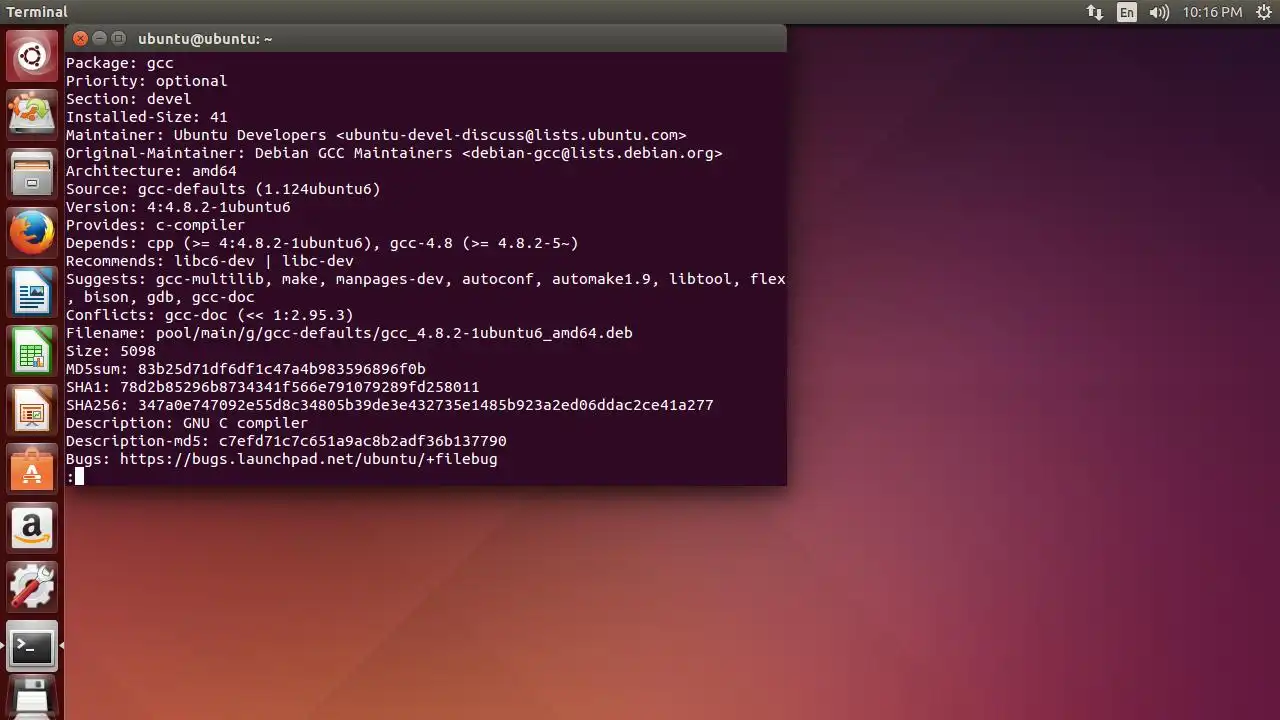Click the Description-md5 line
Viewport: 1280px width, 720px height.
286,441
